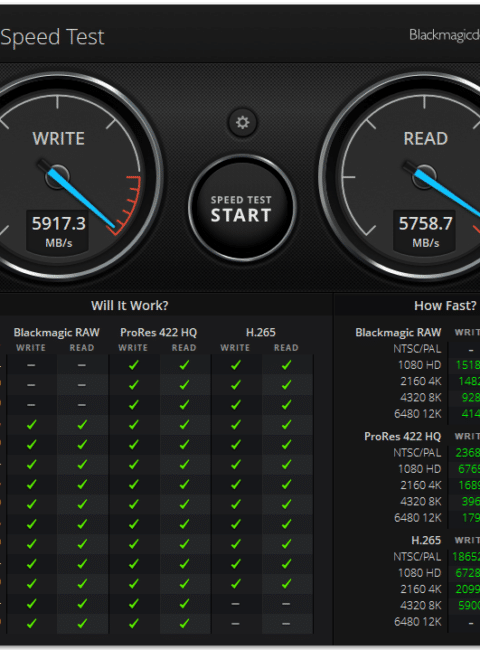The height and width of the screenshot is (650, 480).
Task: Click NTSC/PAL under How Fast ProRes 422 HQ
Action: coord(417,453)
